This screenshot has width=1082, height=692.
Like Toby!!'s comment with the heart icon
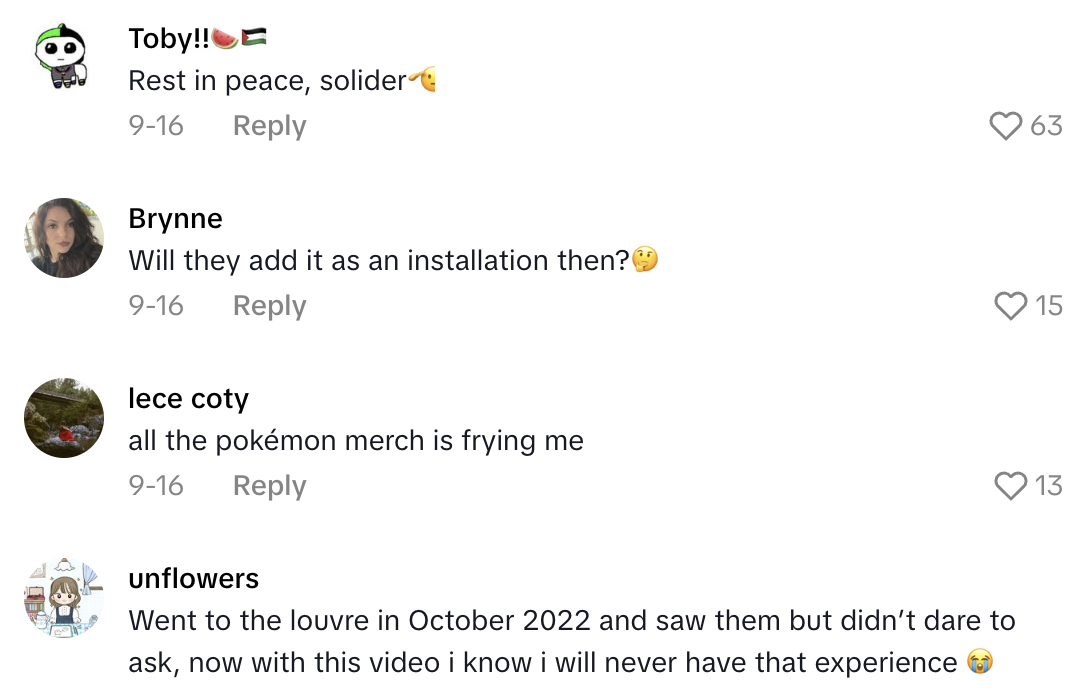click(x=1008, y=125)
